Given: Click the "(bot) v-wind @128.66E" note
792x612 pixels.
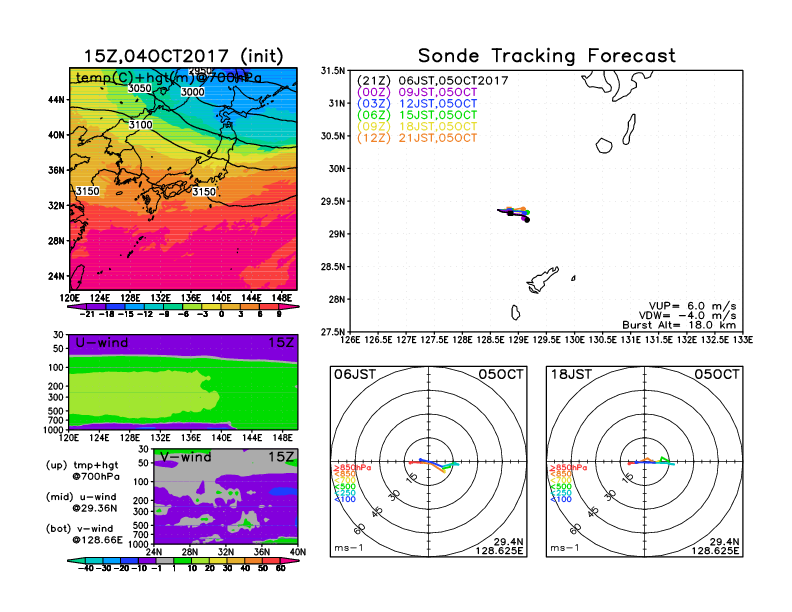Looking at the screenshot, I should 84,534.
